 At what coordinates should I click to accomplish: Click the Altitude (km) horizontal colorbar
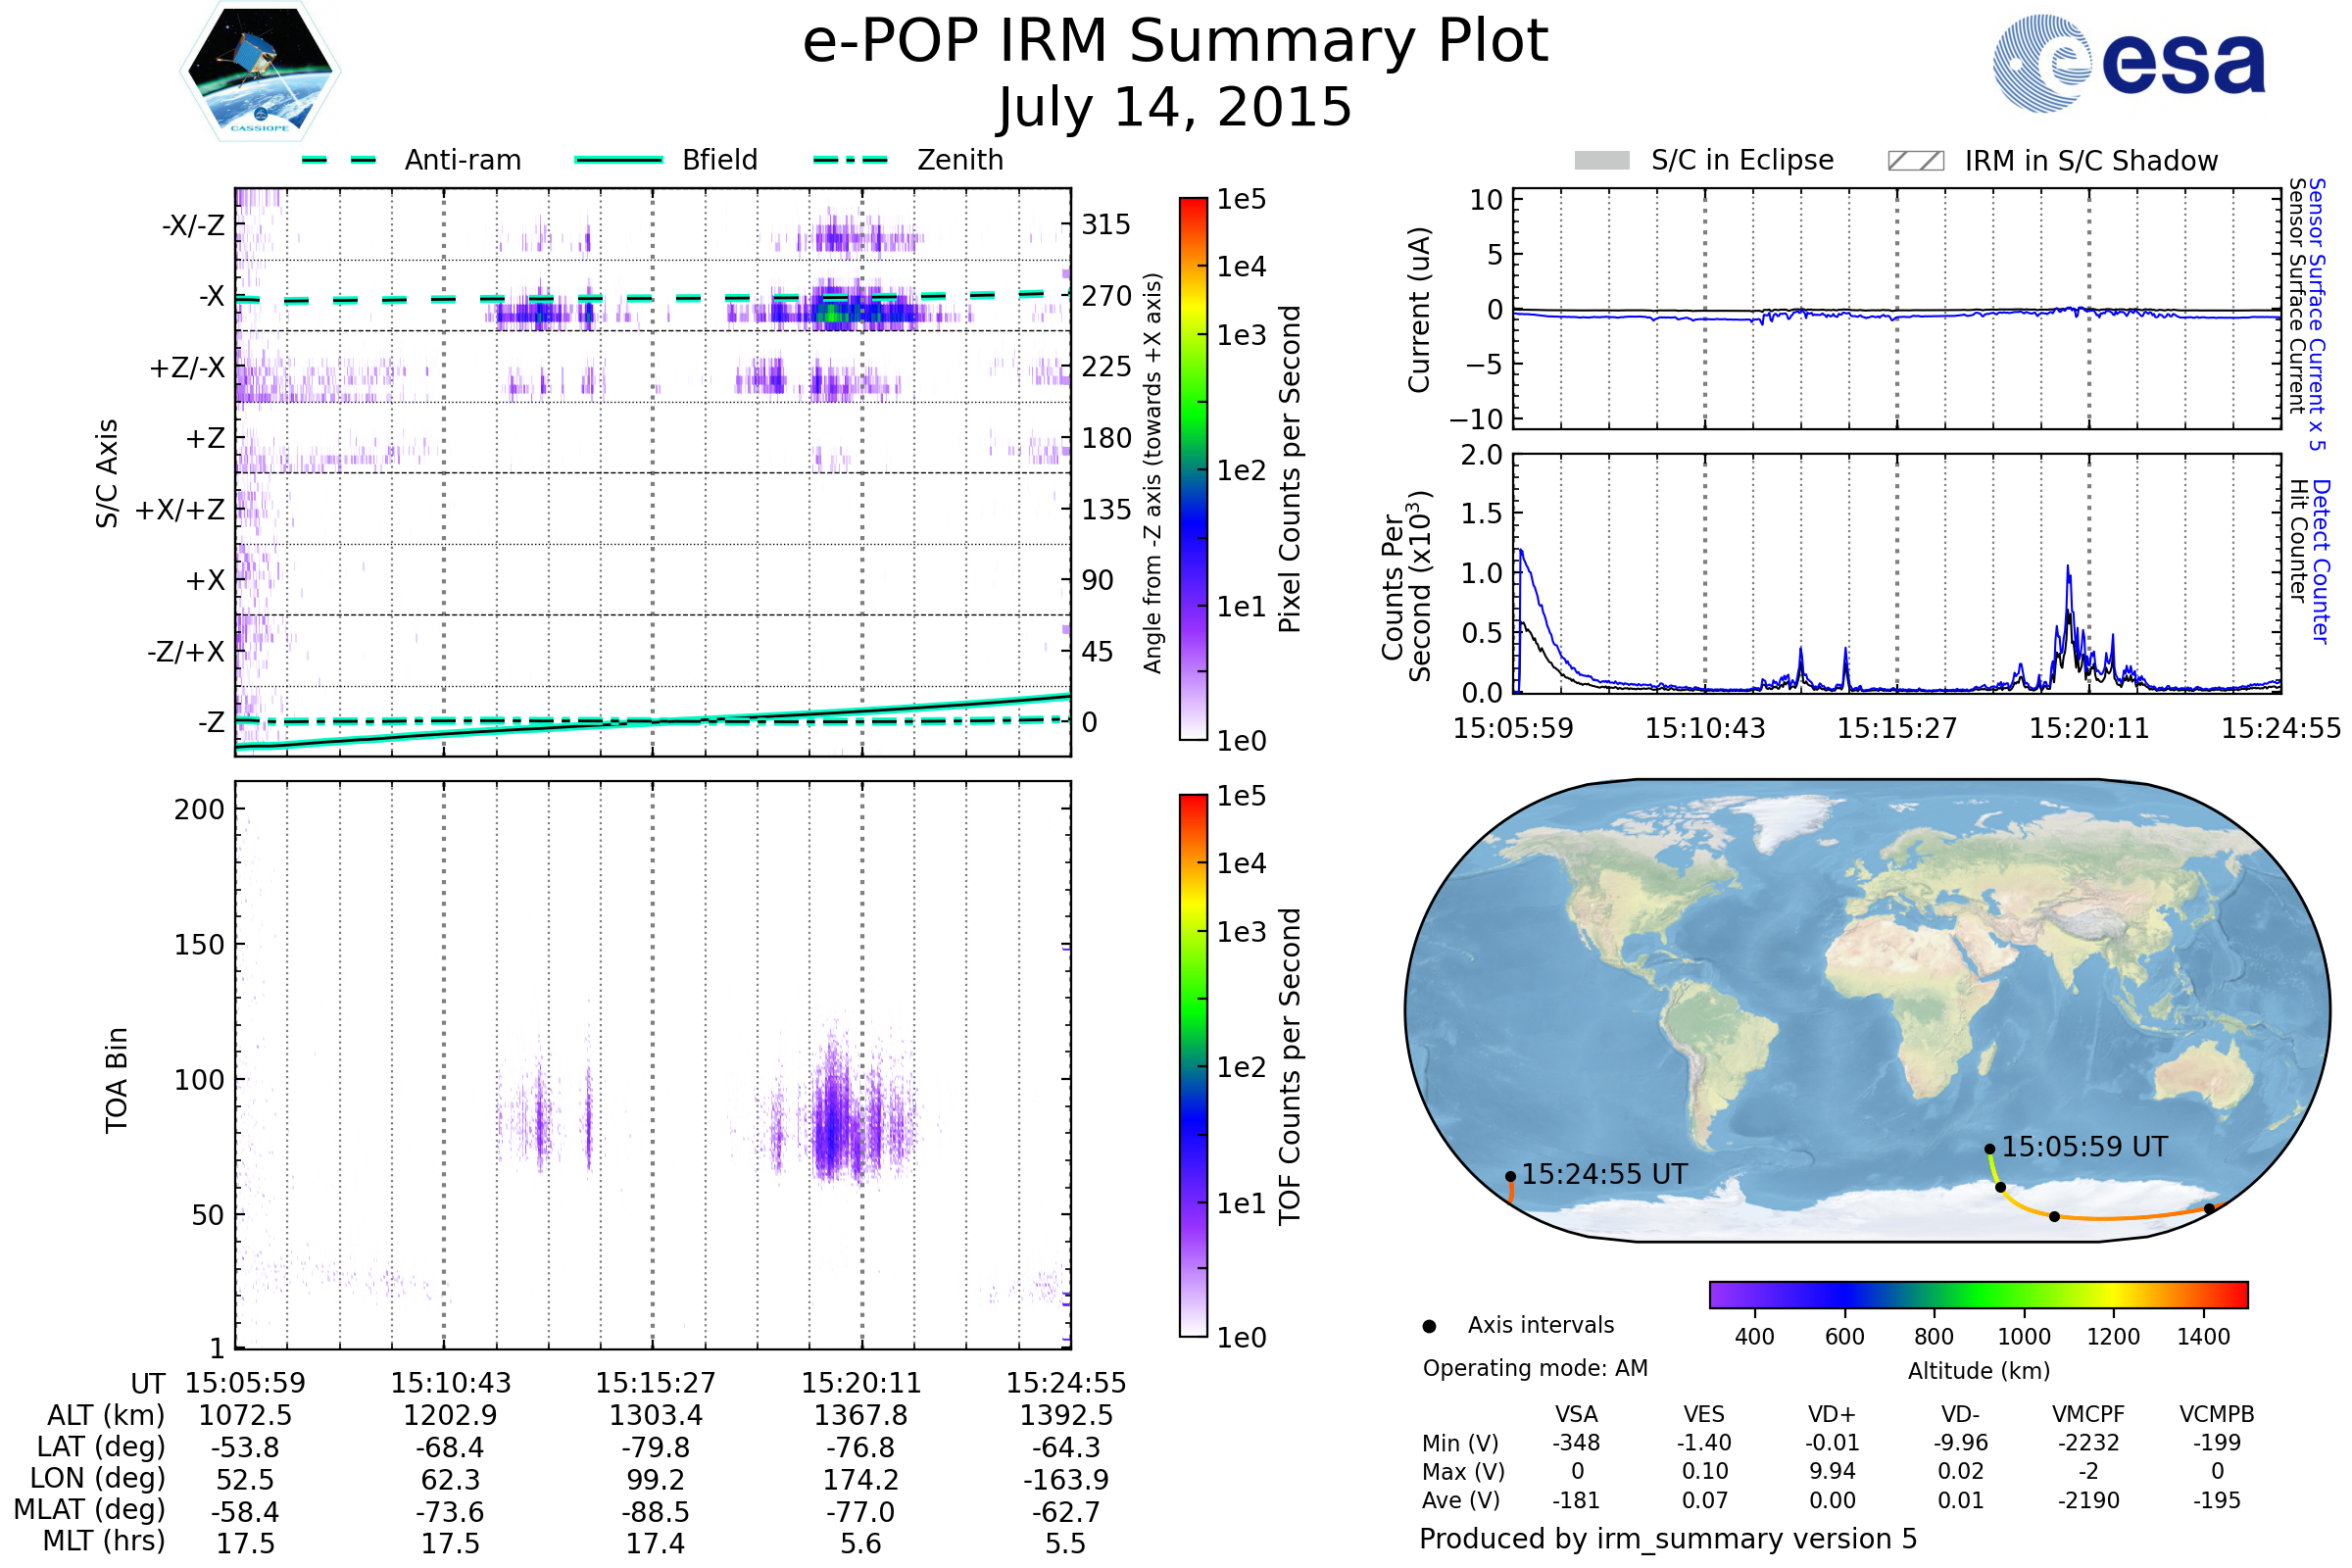click(1978, 1294)
